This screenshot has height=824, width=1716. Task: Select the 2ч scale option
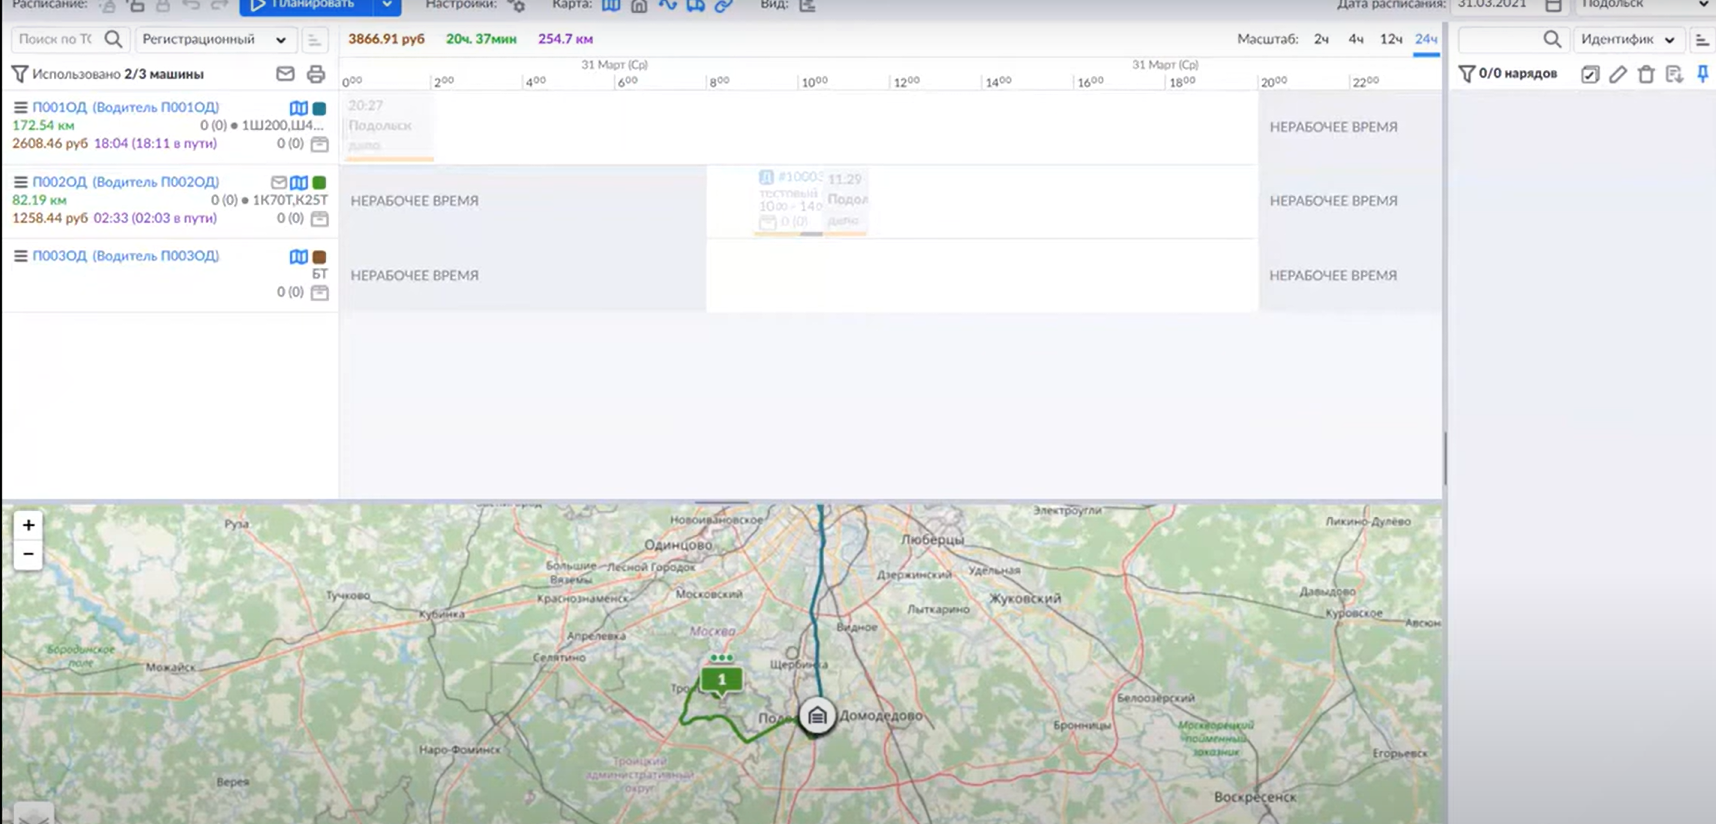pyautogui.click(x=1321, y=39)
